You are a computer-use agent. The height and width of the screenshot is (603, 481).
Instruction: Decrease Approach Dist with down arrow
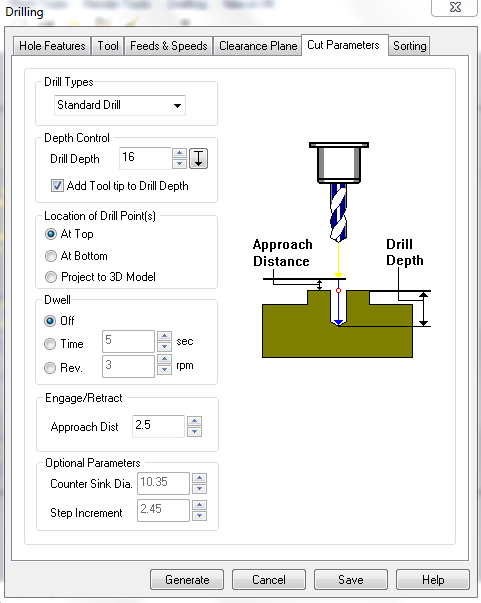click(x=195, y=431)
